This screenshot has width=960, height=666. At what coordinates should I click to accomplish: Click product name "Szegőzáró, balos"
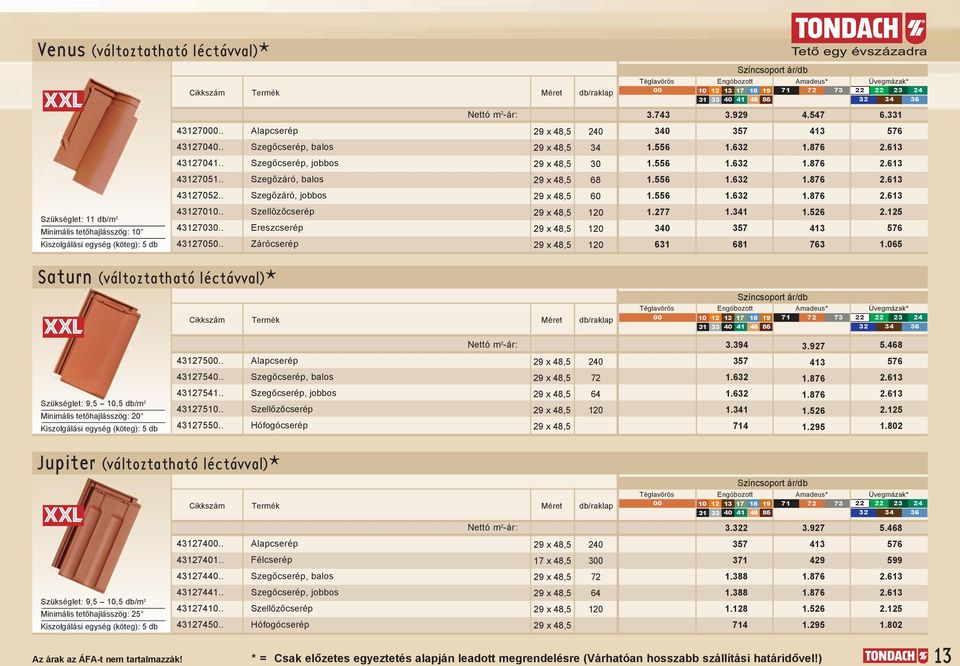click(287, 179)
